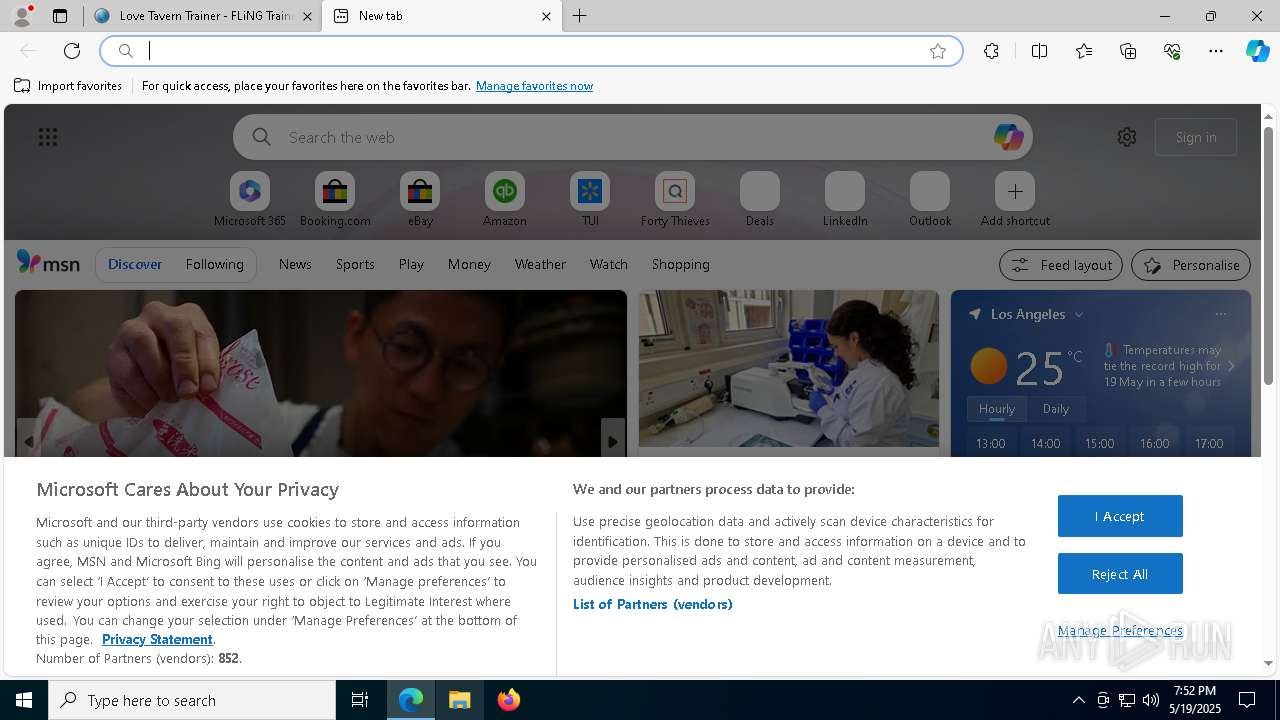
Task: Open the MSN apps grid icon
Action: point(47,137)
